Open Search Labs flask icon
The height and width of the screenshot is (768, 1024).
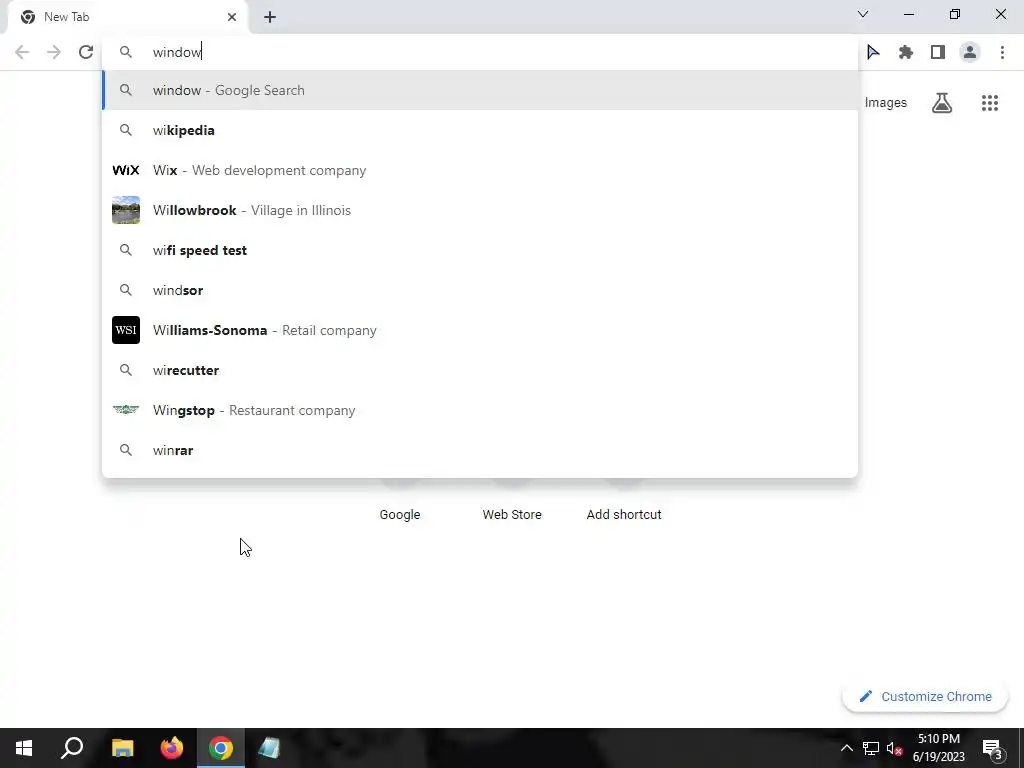coord(942,103)
